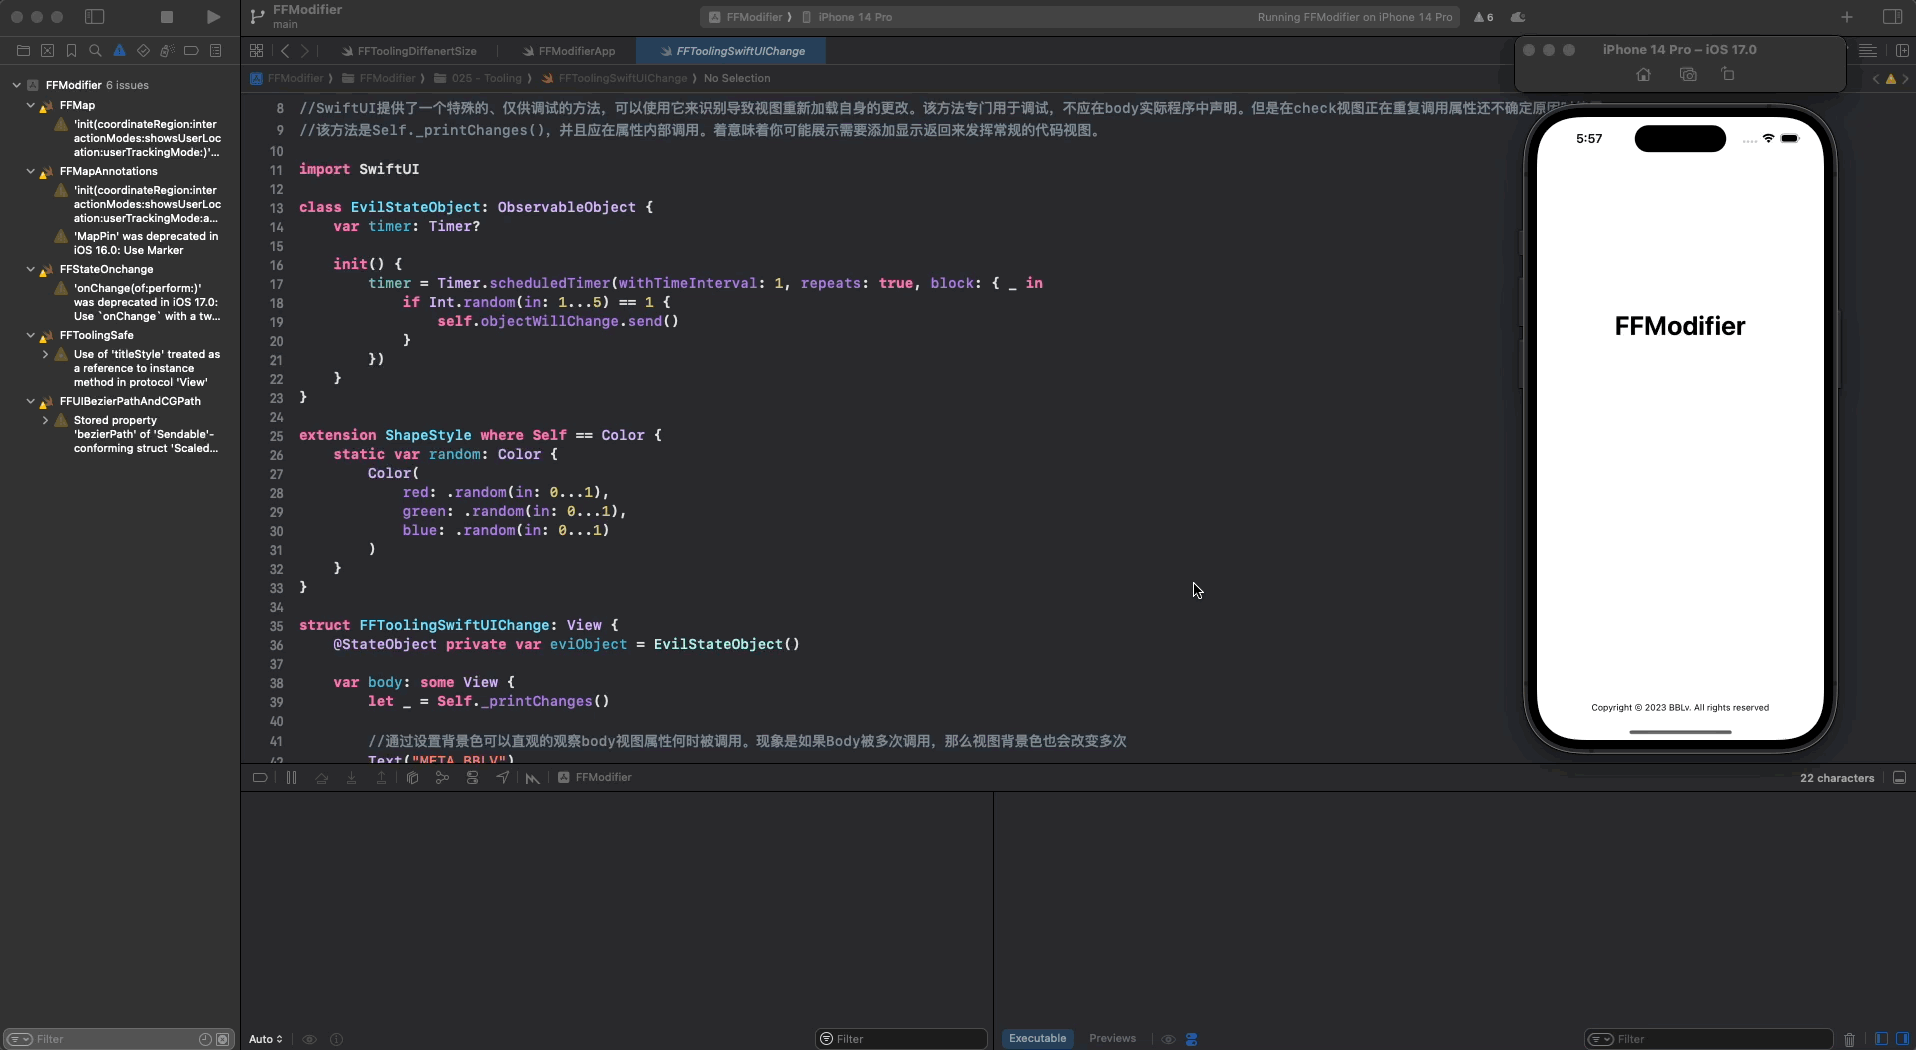Open the Find navigator magnifying glass

pyautogui.click(x=95, y=51)
